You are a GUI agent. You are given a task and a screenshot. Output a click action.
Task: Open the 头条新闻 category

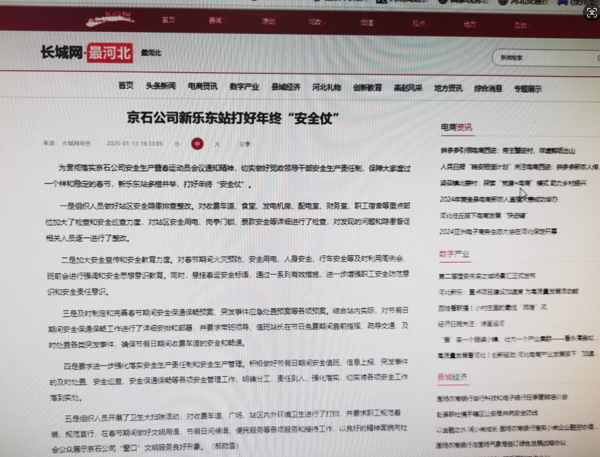161,86
